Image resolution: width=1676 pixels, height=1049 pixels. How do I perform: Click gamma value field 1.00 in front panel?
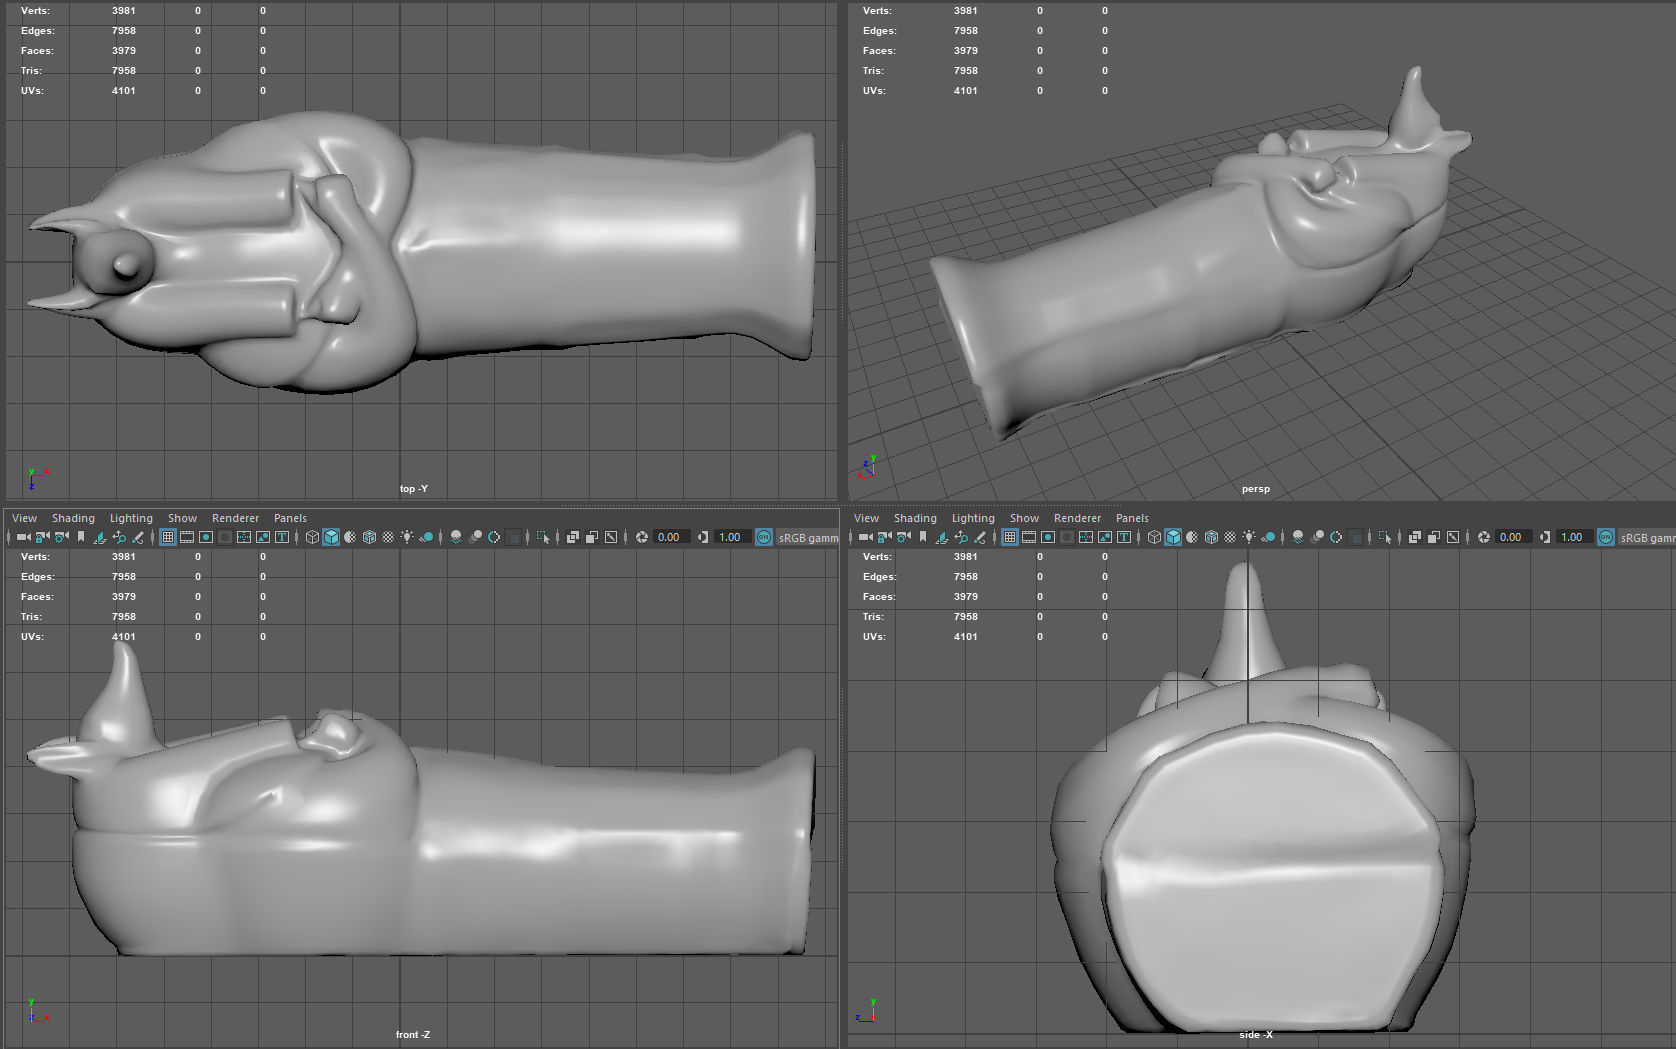733,537
